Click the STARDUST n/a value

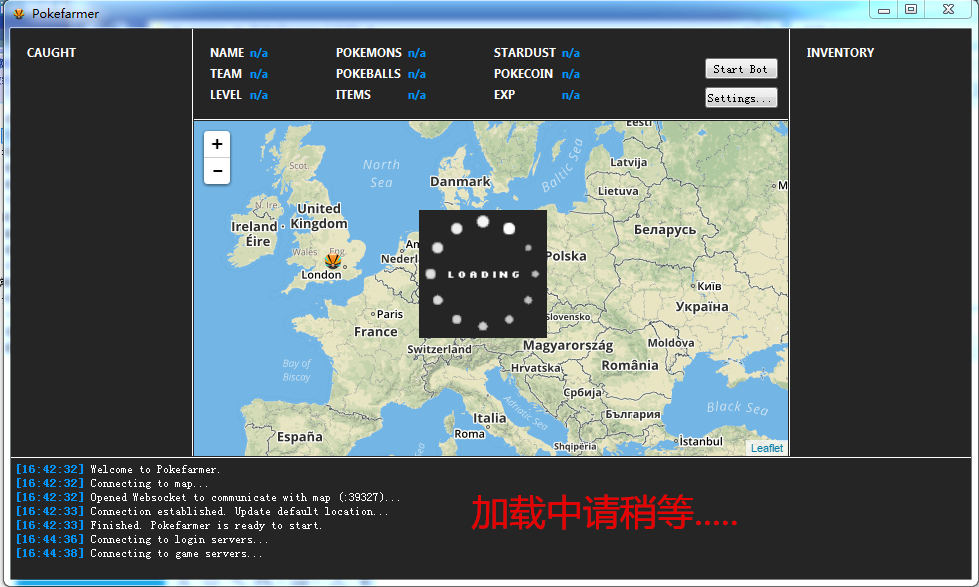coord(570,53)
